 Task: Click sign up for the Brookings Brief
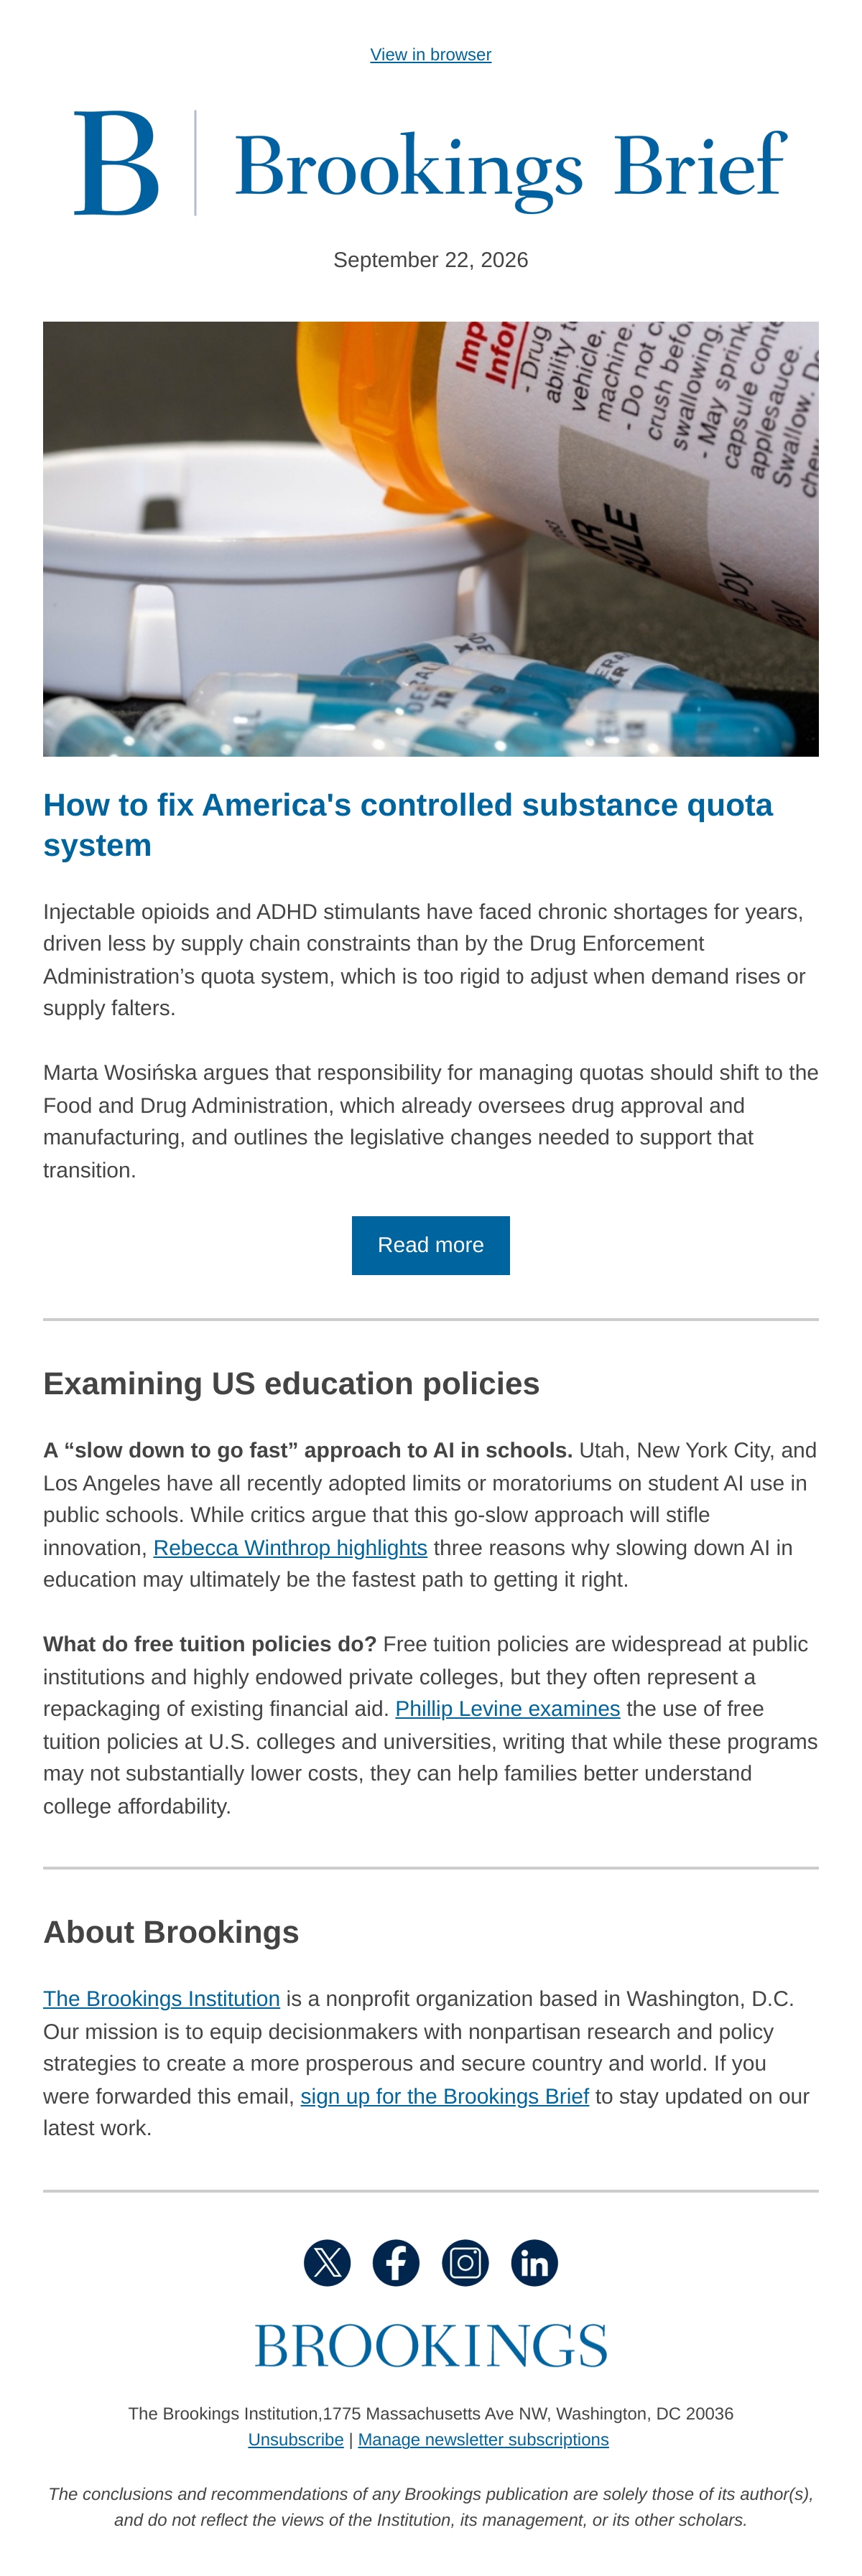coord(445,2096)
